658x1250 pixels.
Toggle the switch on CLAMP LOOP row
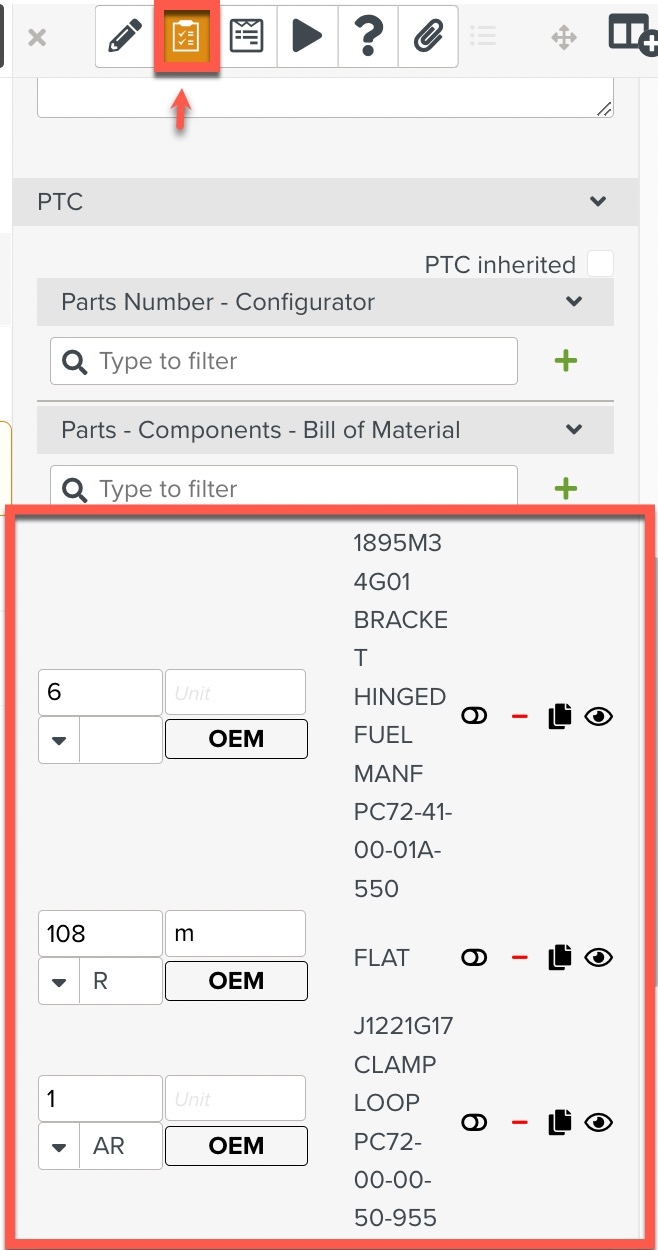(474, 1123)
